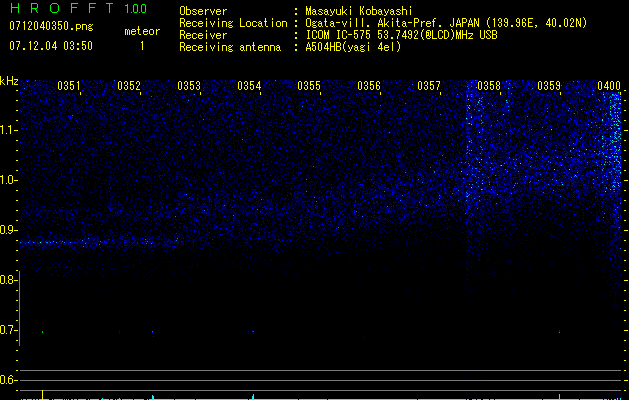Click the Receiving antenna label
629x400 pixels.
pos(230,47)
